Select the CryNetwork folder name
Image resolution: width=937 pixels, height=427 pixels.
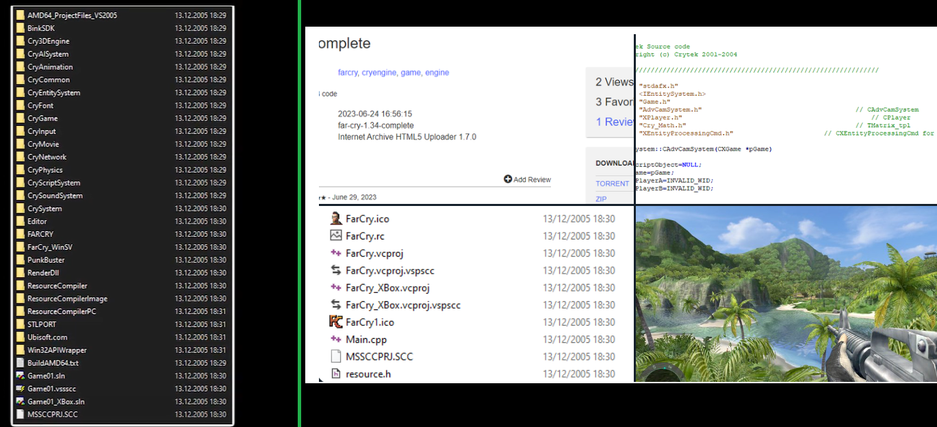47,156
